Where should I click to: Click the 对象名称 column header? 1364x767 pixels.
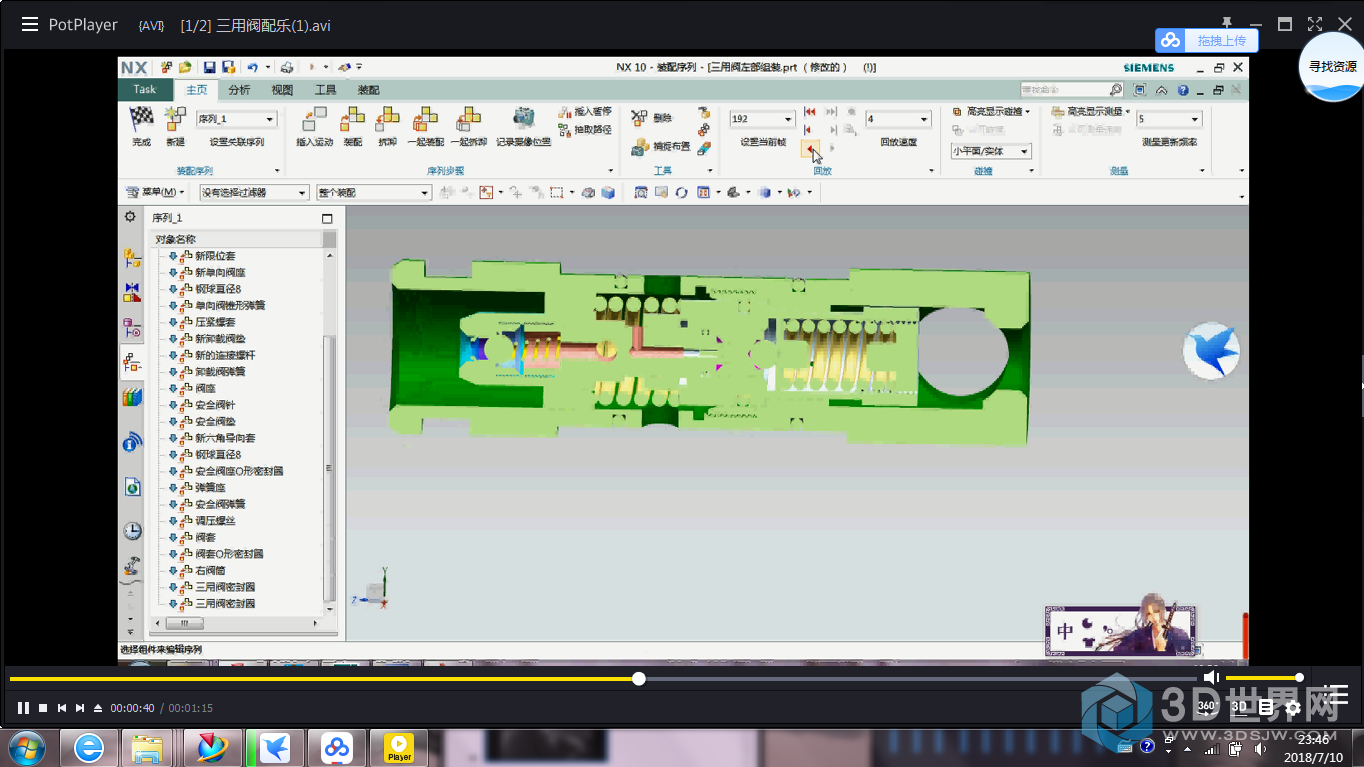[x=236, y=239]
